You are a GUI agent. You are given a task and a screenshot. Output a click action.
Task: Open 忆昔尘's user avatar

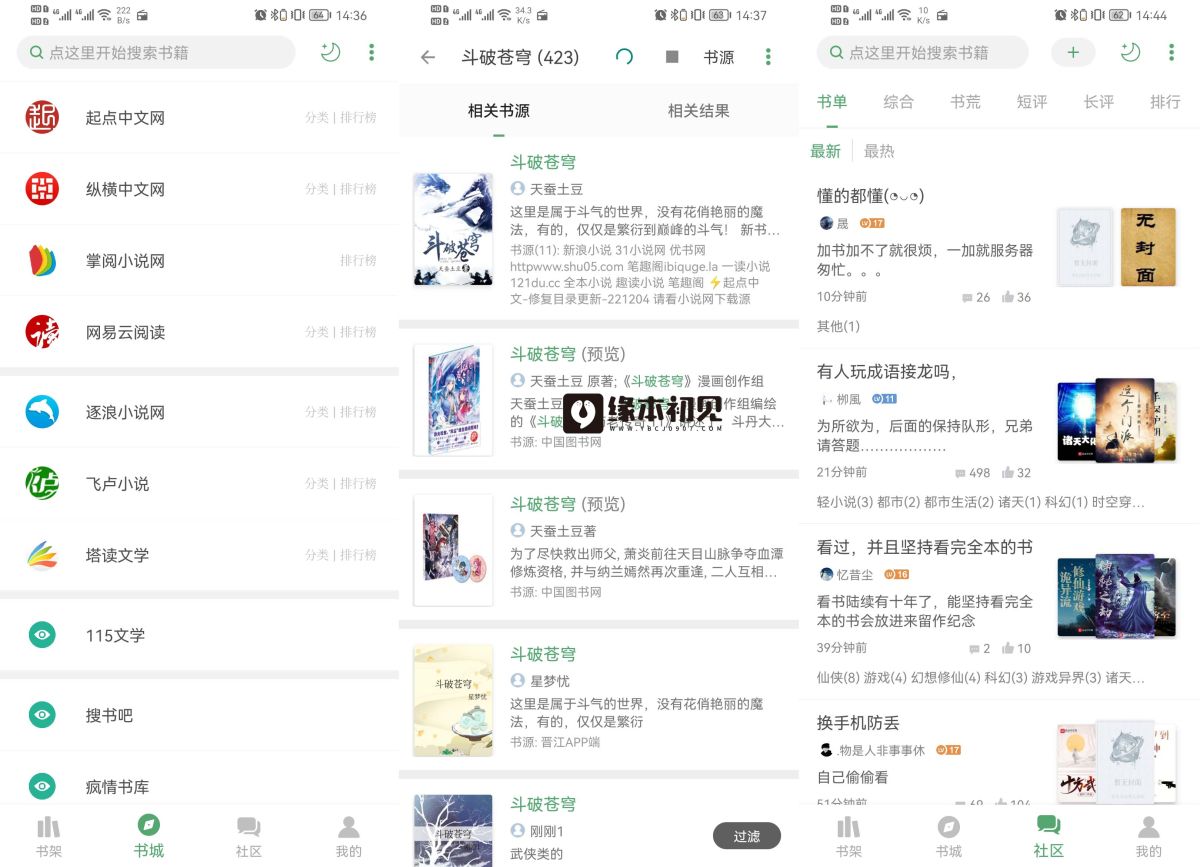(x=826, y=574)
